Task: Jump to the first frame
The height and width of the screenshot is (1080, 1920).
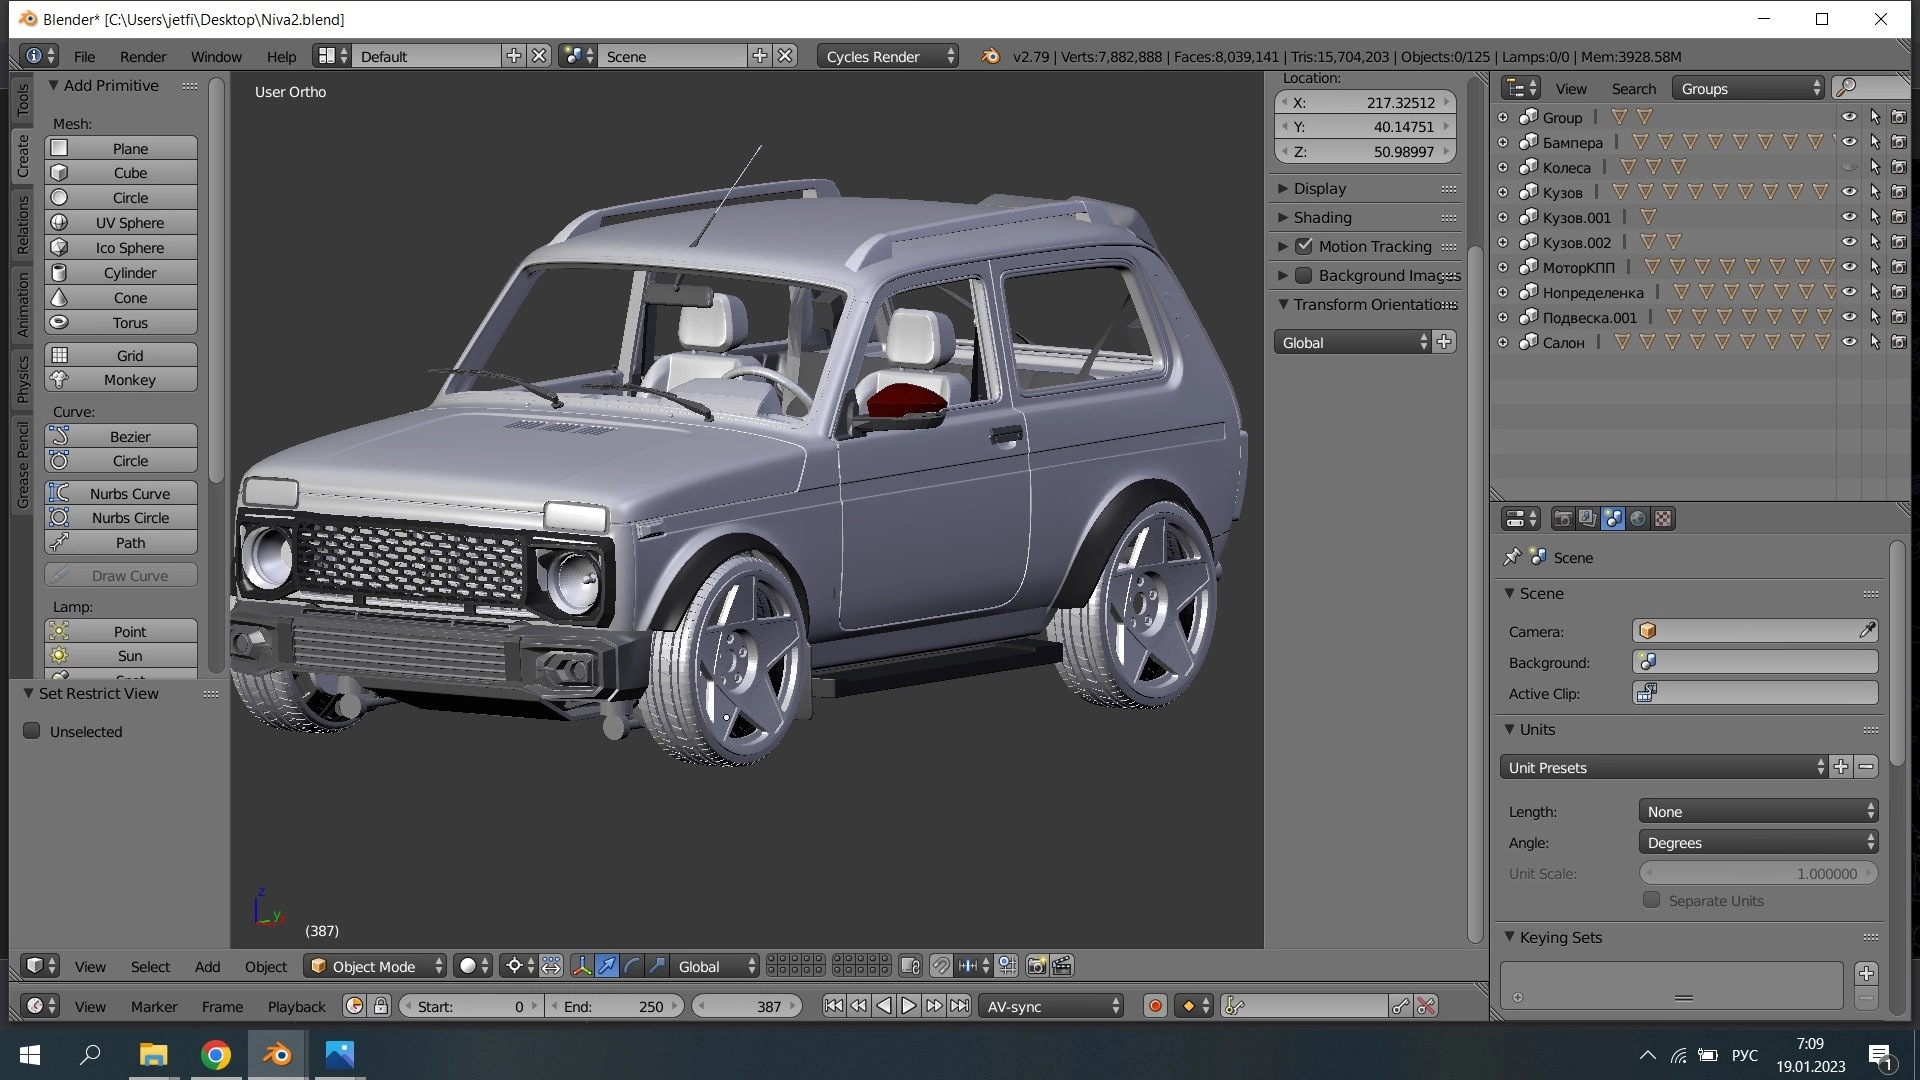Action: (833, 1006)
